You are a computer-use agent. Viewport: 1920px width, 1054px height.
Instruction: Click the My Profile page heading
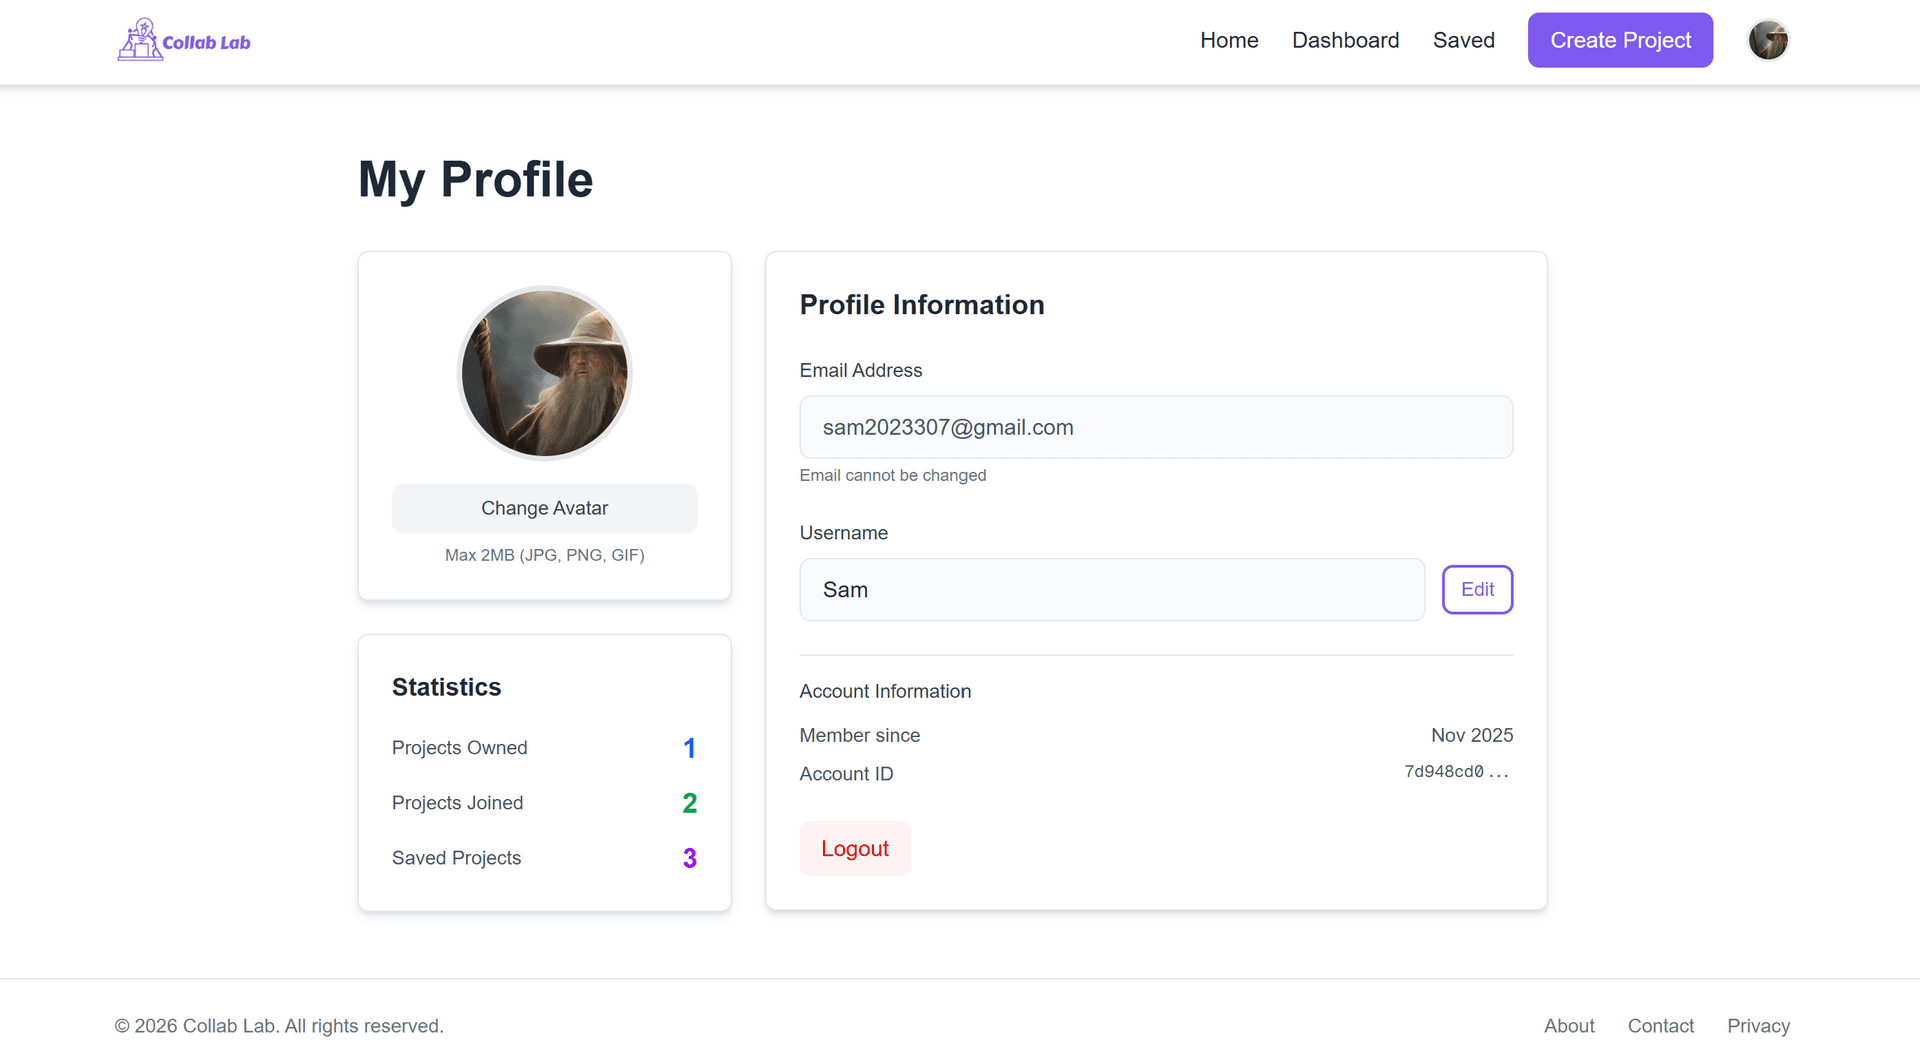click(x=475, y=180)
